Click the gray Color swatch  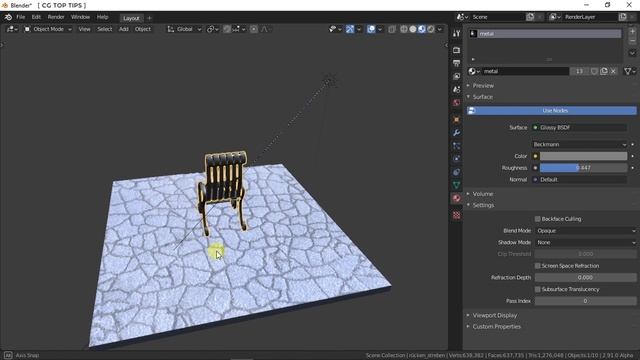coord(583,156)
